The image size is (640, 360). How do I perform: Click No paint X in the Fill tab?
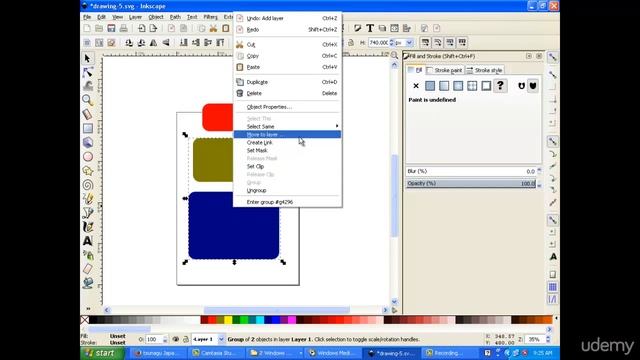[416, 86]
